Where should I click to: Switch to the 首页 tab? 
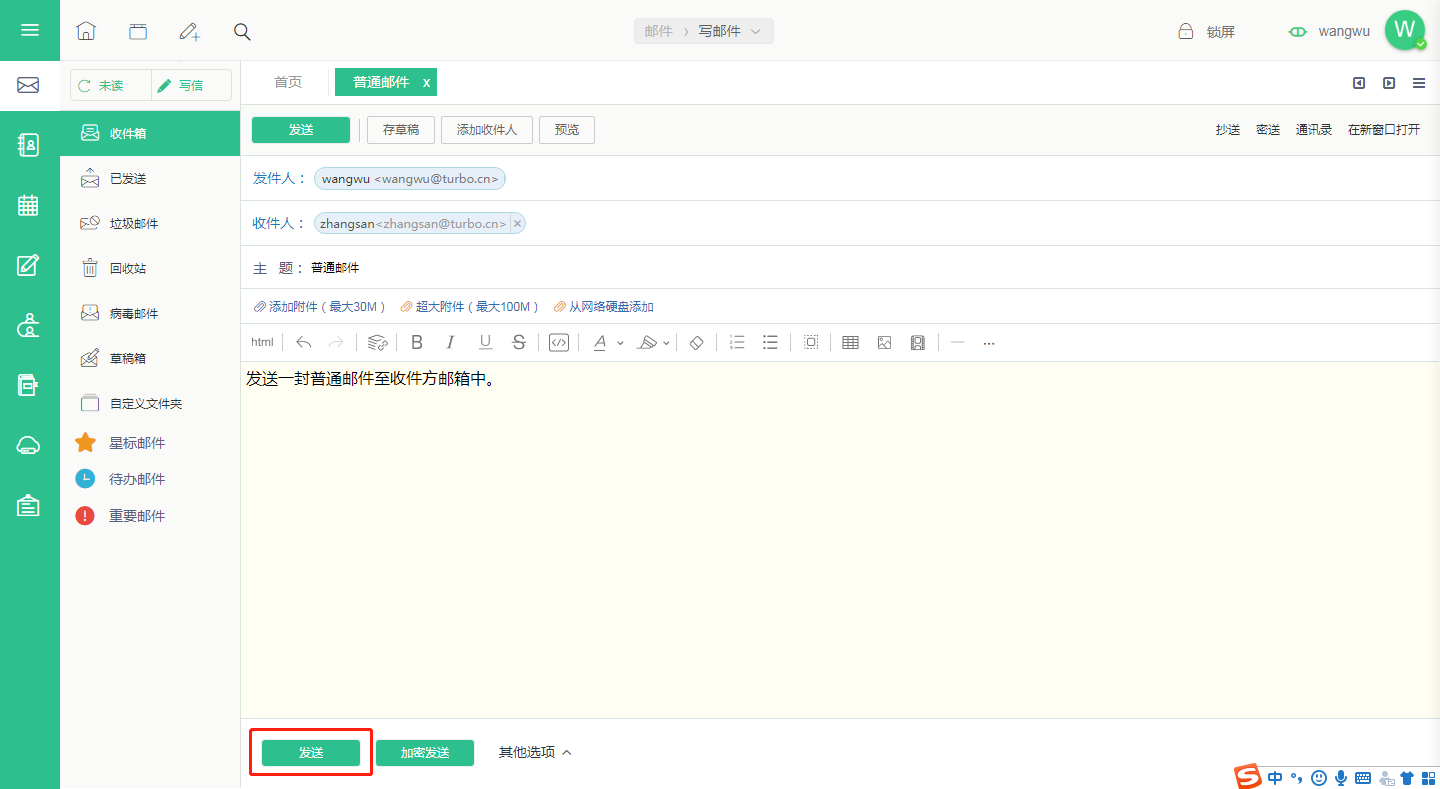[x=288, y=82]
